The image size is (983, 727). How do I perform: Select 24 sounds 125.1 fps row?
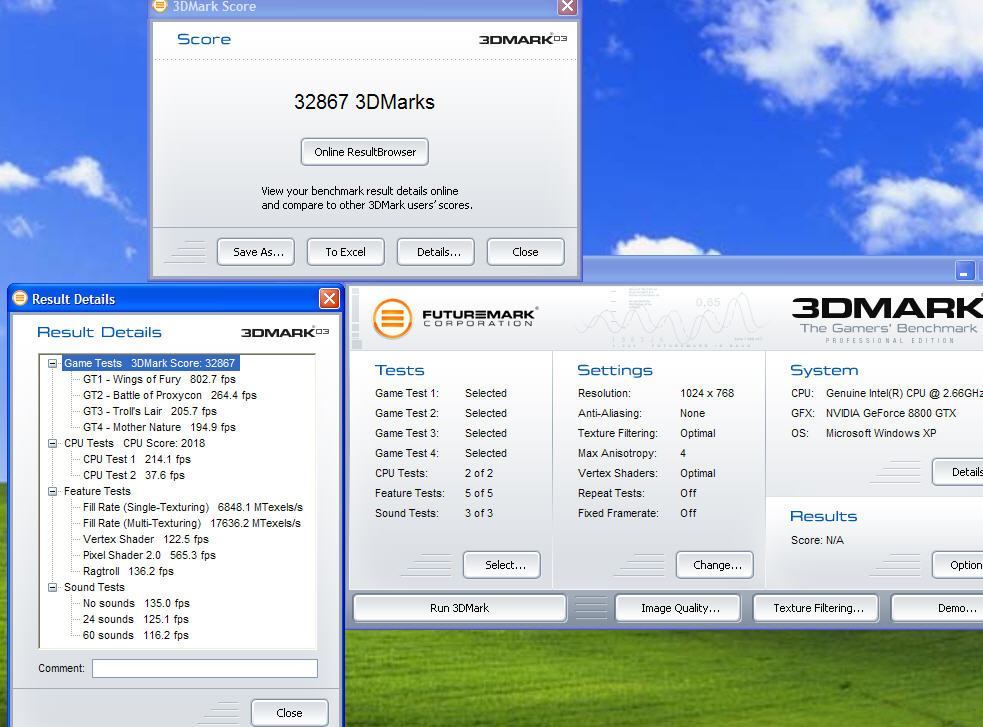click(135, 619)
